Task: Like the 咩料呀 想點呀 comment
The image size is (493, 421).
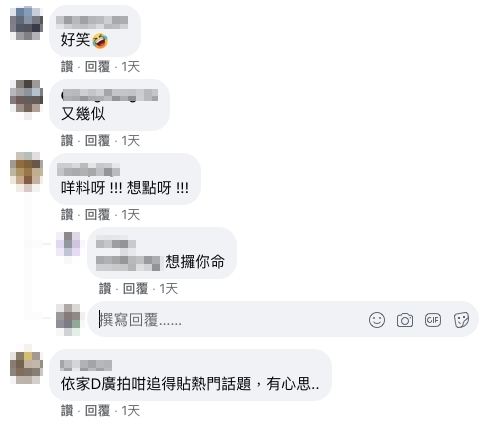Action: pyautogui.click(x=67, y=215)
